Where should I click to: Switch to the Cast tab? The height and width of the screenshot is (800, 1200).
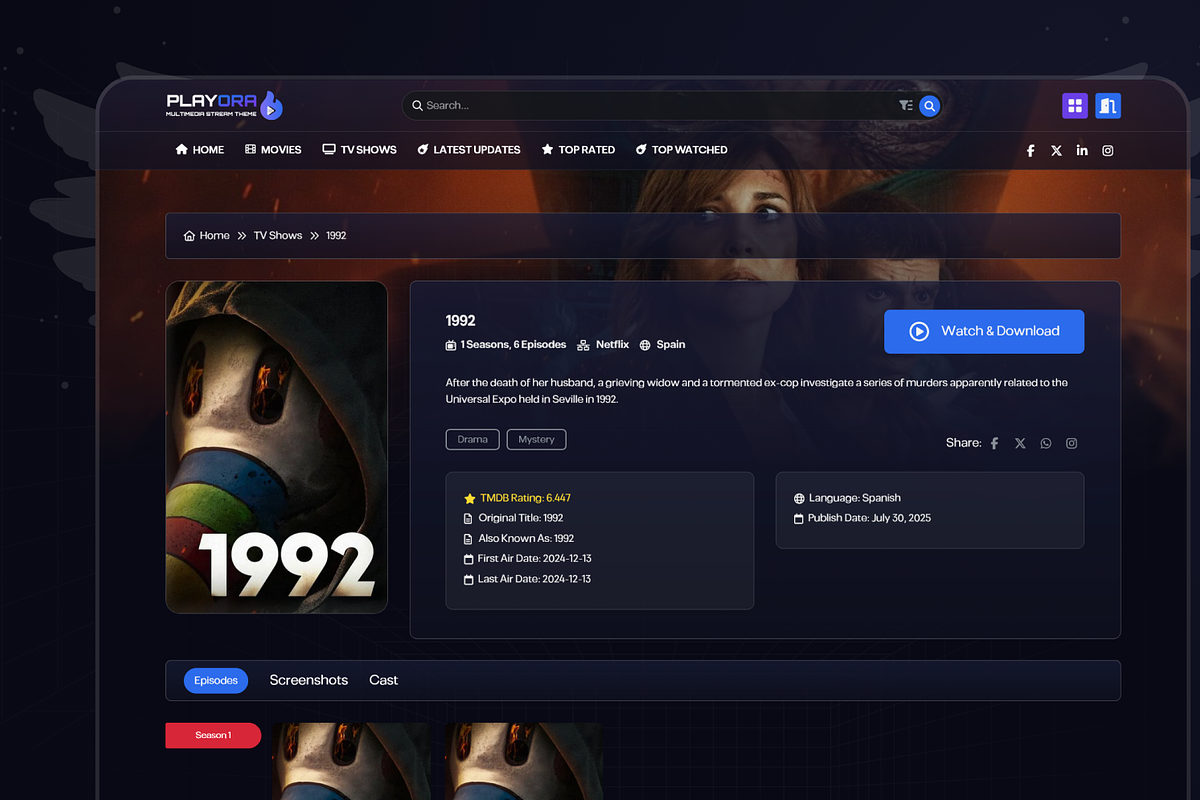click(x=383, y=680)
